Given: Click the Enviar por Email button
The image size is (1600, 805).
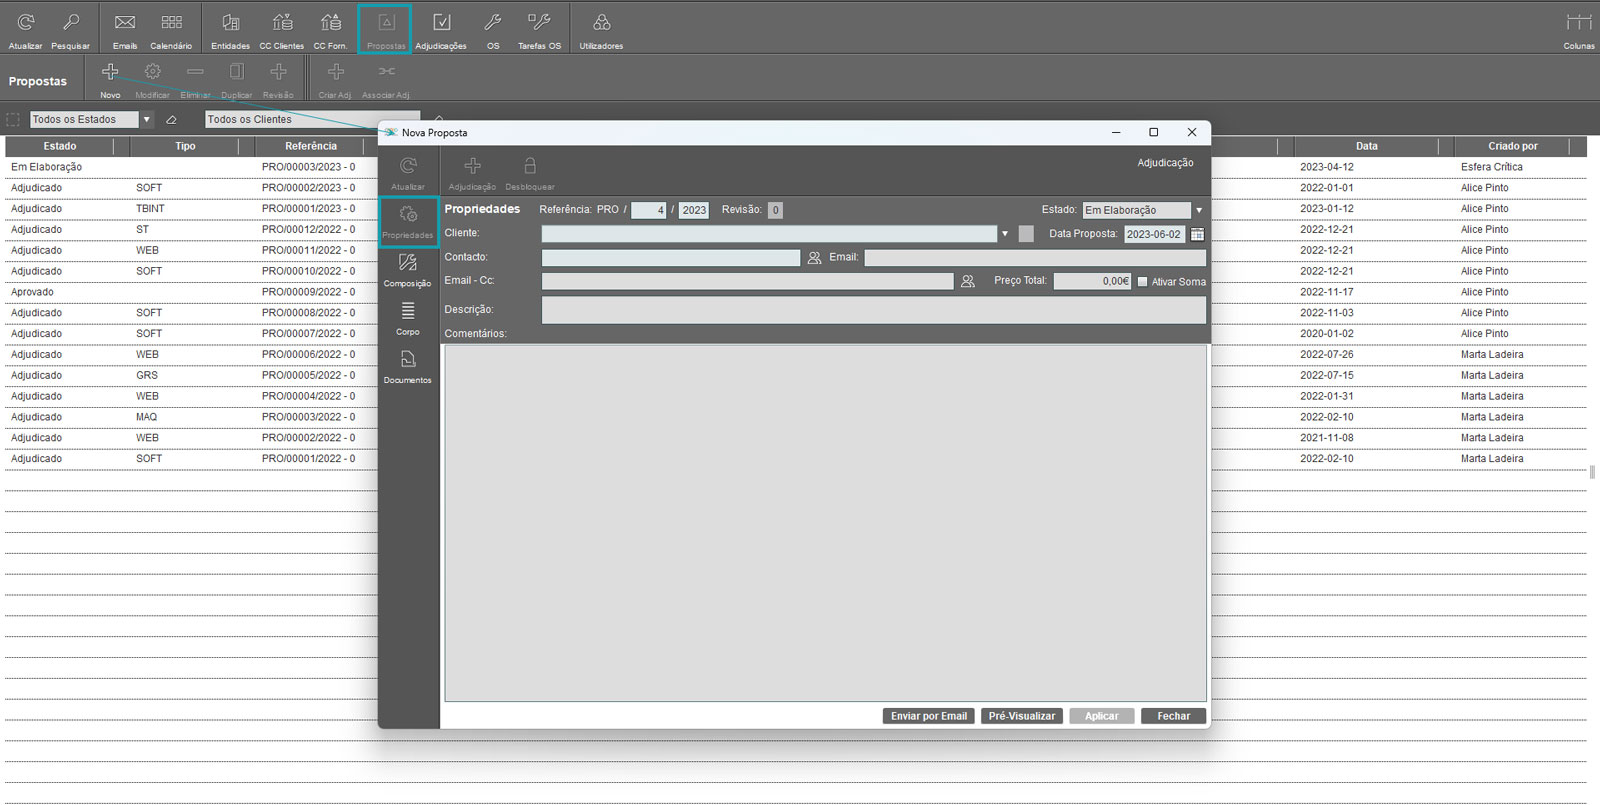Looking at the screenshot, I should pos(928,716).
